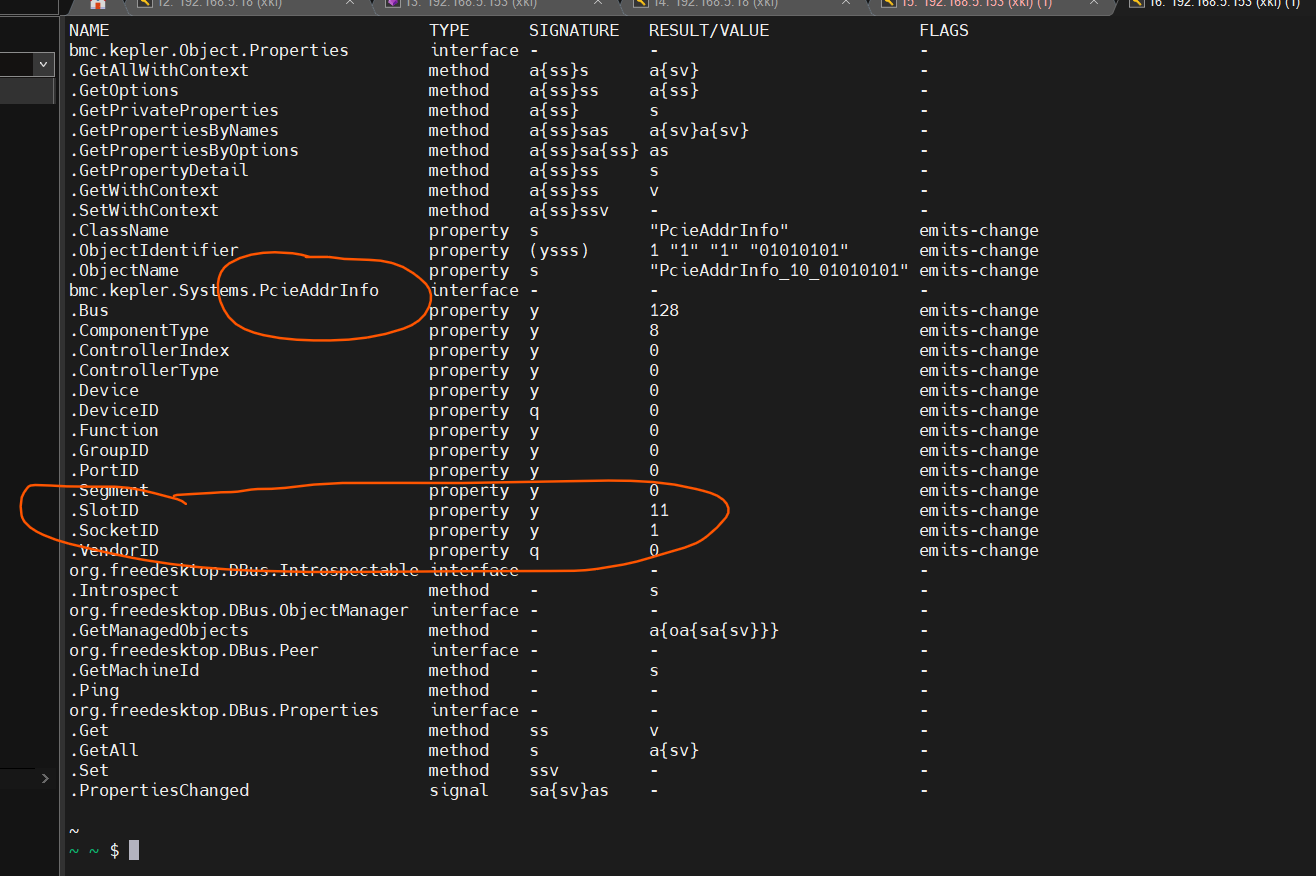1316x876 pixels.
Task: Click the terminal prompt cursor
Action: pyautogui.click(x=134, y=850)
